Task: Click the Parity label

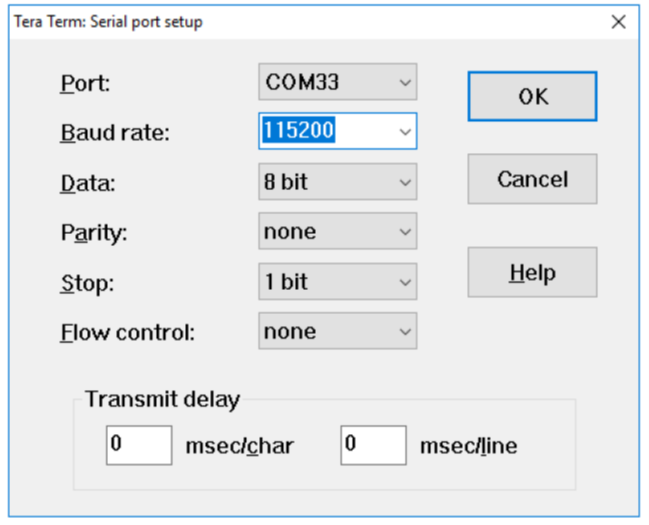Action: [94, 233]
